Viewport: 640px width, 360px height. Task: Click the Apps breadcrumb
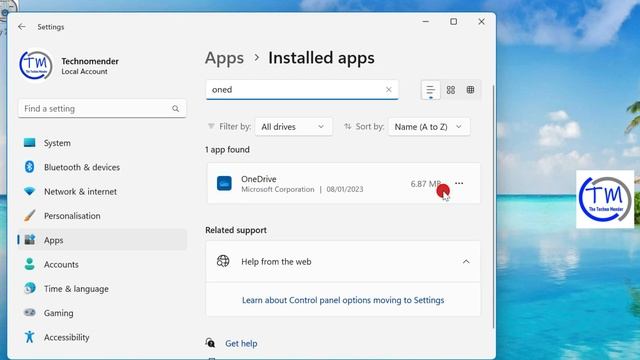pyautogui.click(x=224, y=58)
